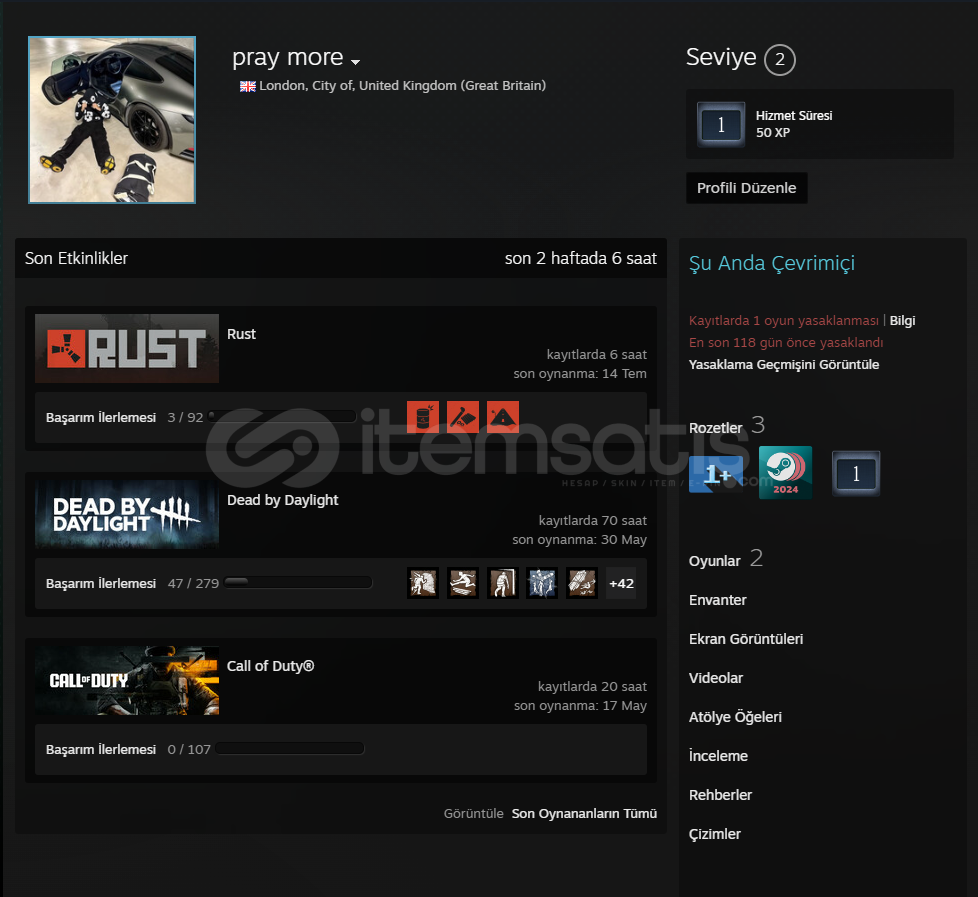Open the Rust game logo
978x897 pixels.
127,348
